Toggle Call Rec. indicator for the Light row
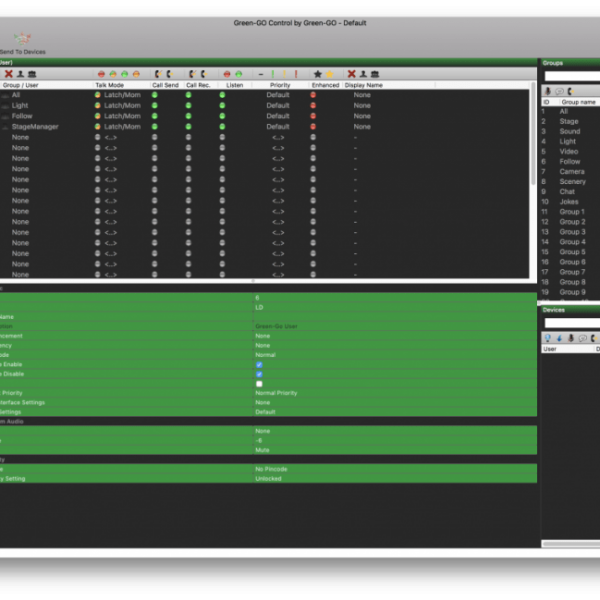This screenshot has width=600, height=600. coord(188,105)
